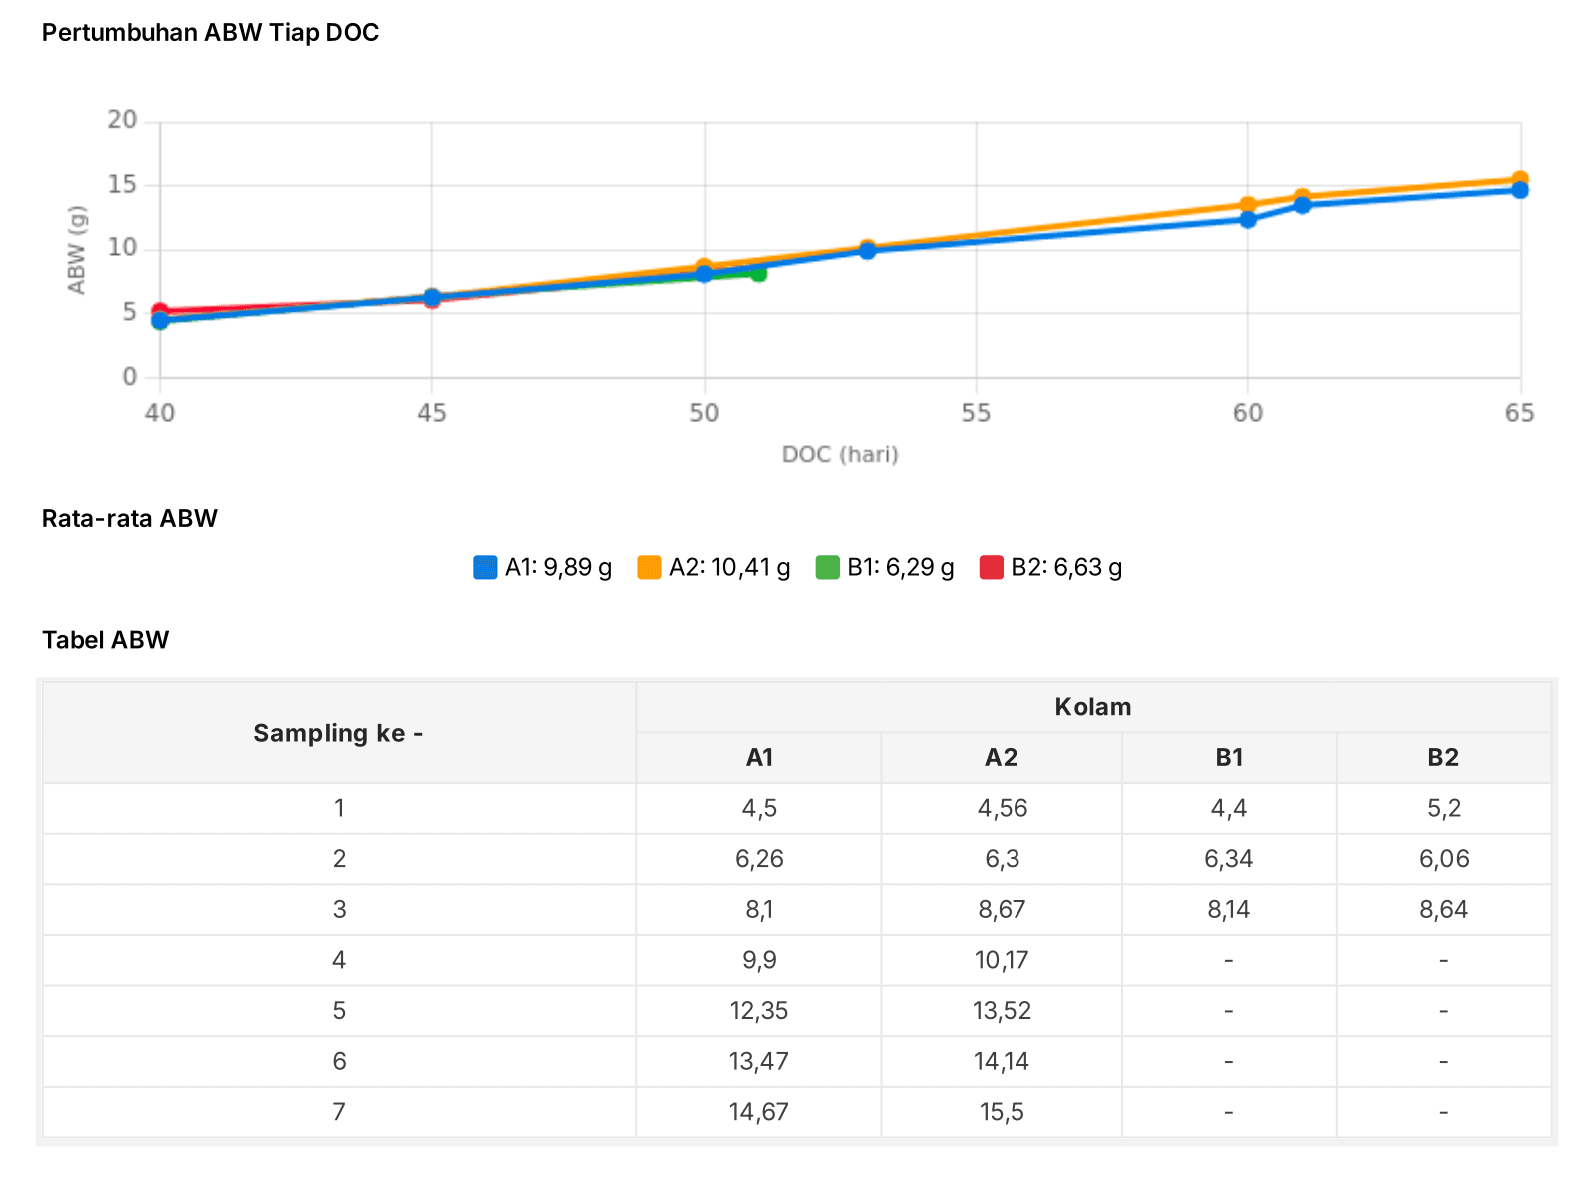This screenshot has width=1588, height=1196.
Task: Click the A1 cell showing 12,35
Action: coord(758,1011)
